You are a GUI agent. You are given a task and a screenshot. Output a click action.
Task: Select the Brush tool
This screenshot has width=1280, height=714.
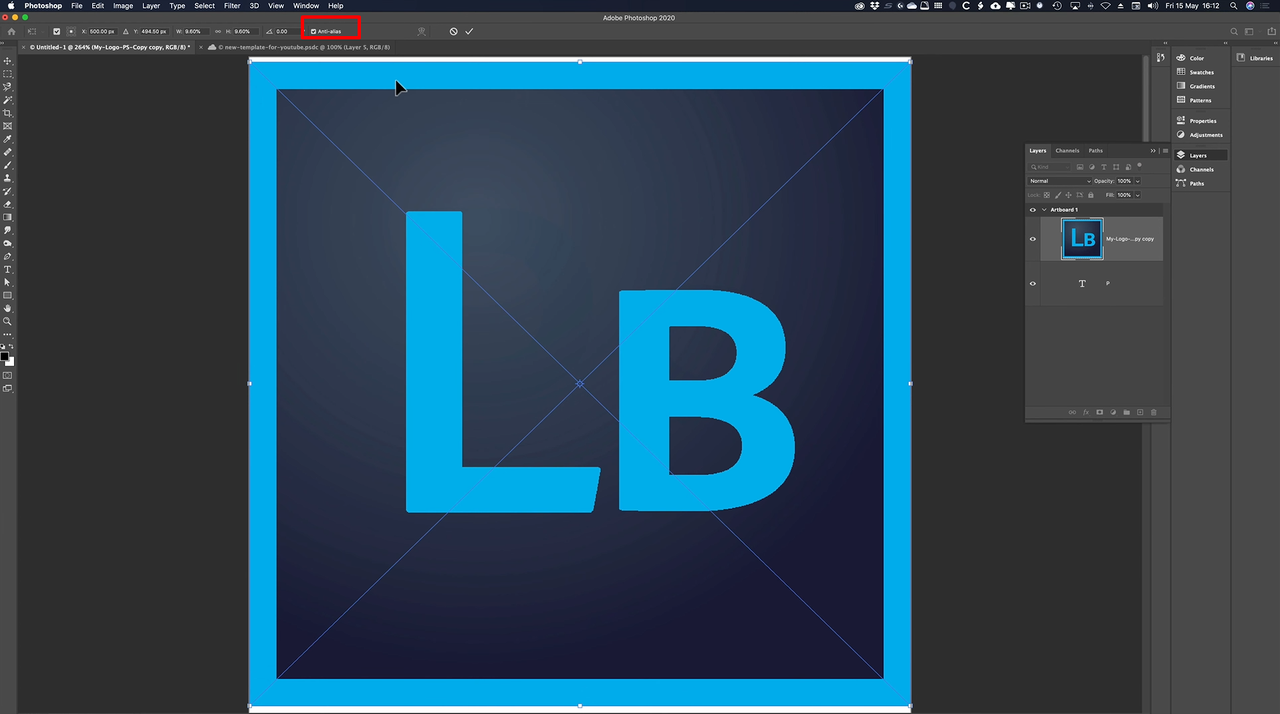click(x=8, y=165)
